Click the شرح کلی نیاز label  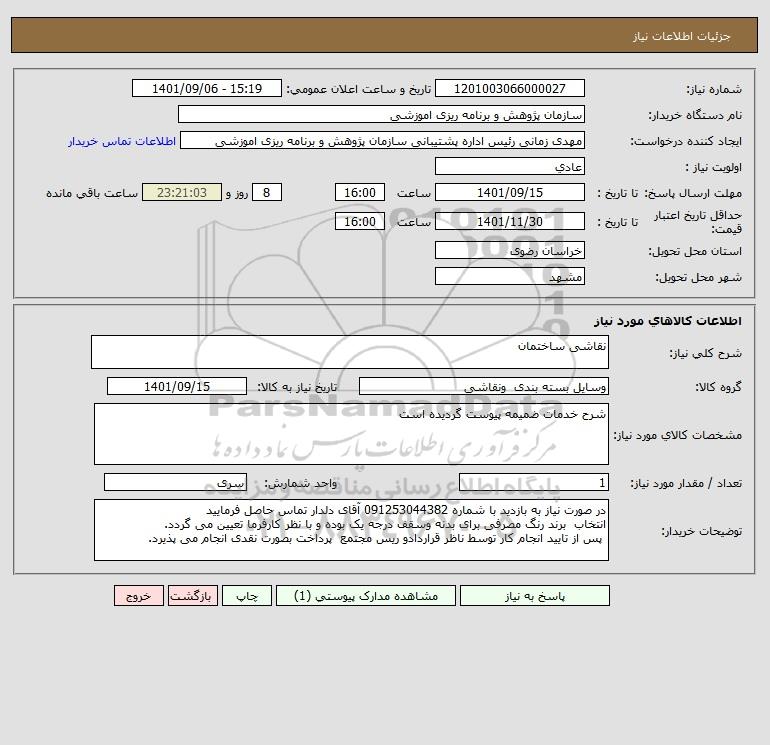(x=706, y=353)
